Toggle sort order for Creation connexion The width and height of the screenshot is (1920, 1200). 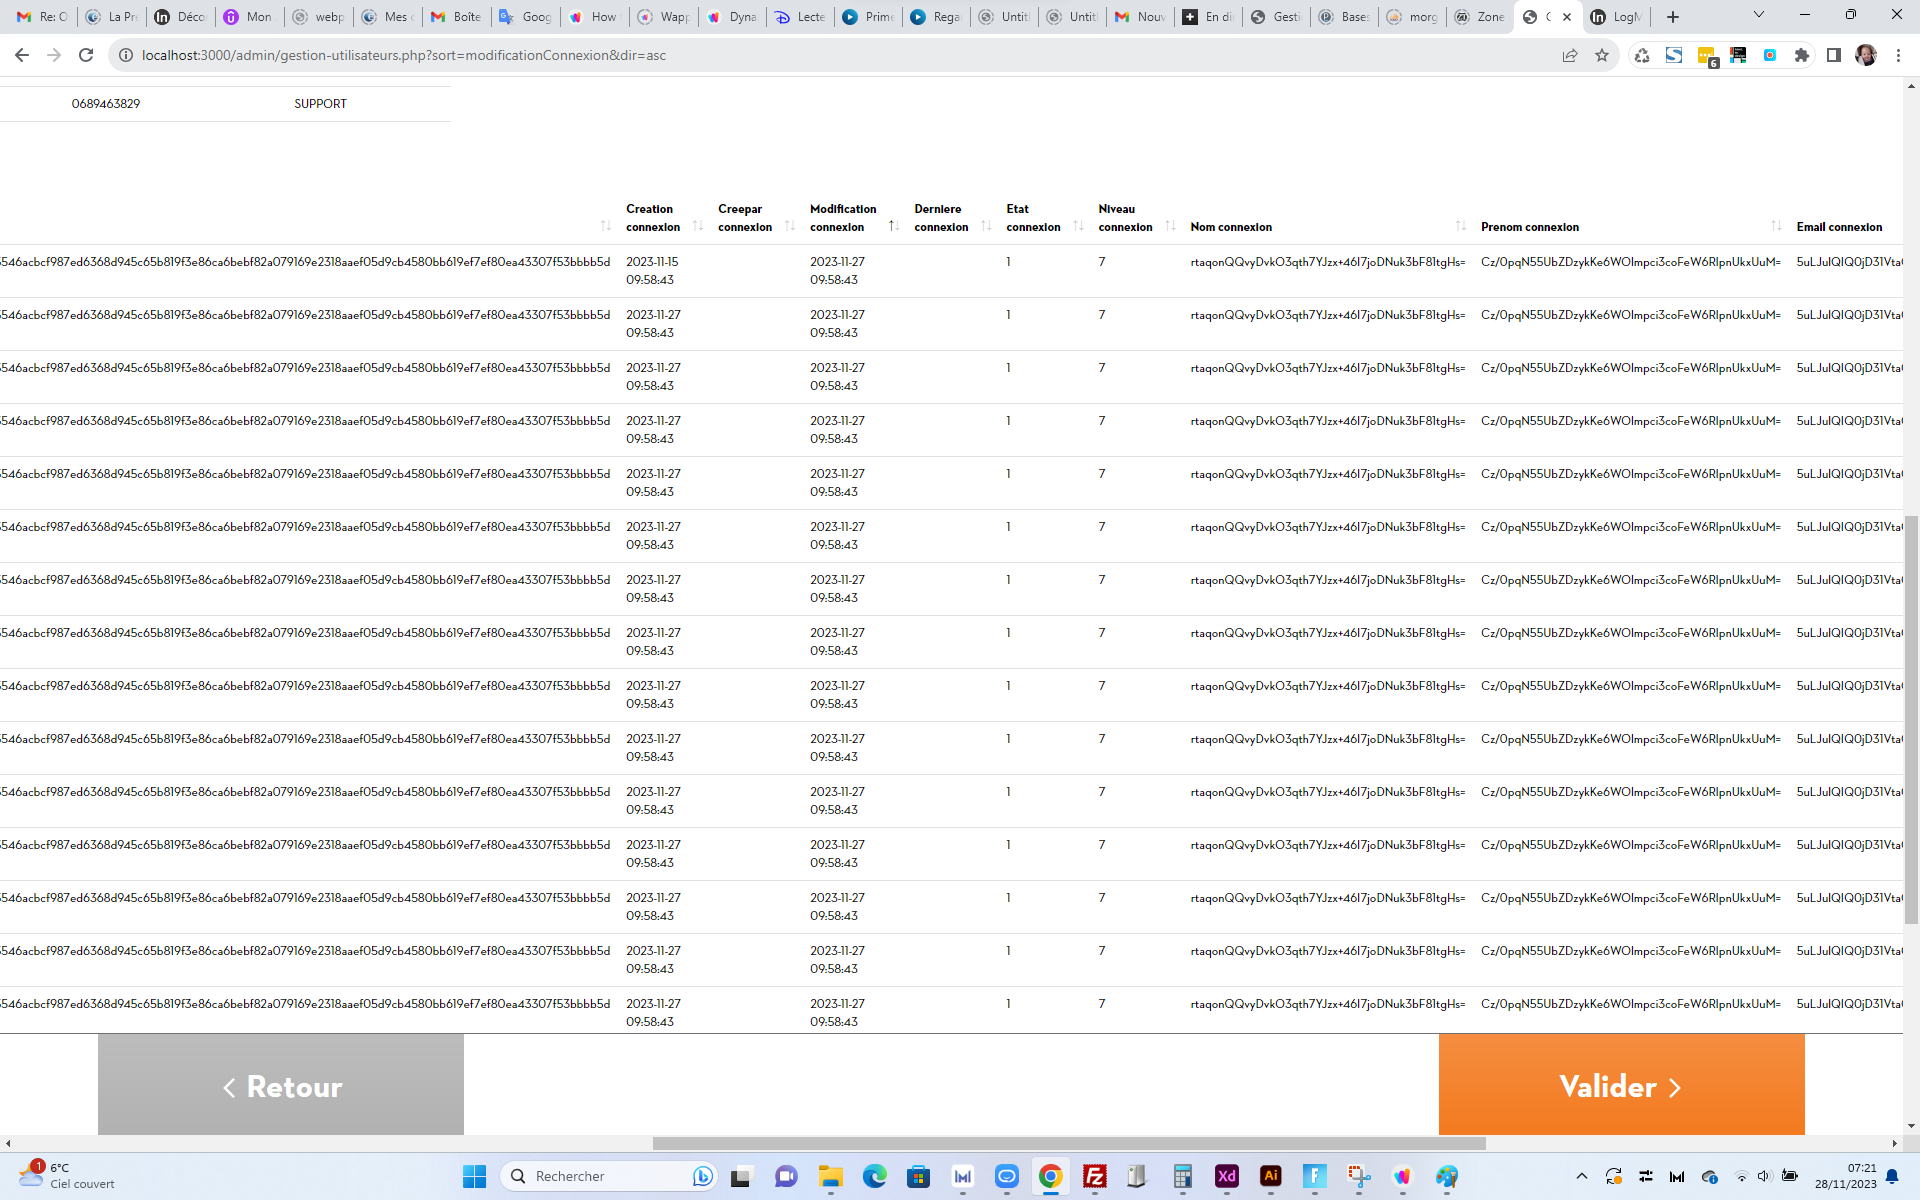pyautogui.click(x=698, y=226)
